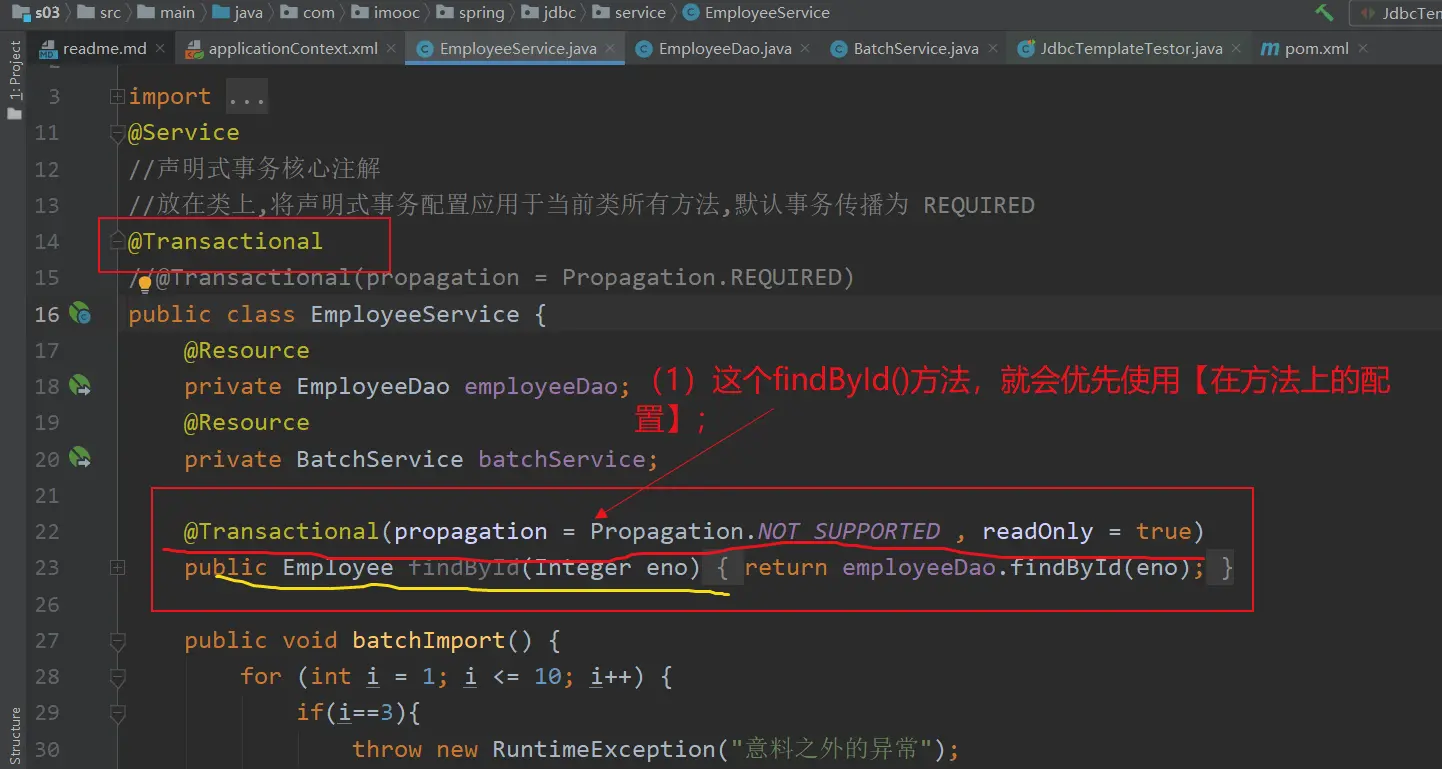
Task: Open the run configuration dropdown
Action: pos(1395,13)
